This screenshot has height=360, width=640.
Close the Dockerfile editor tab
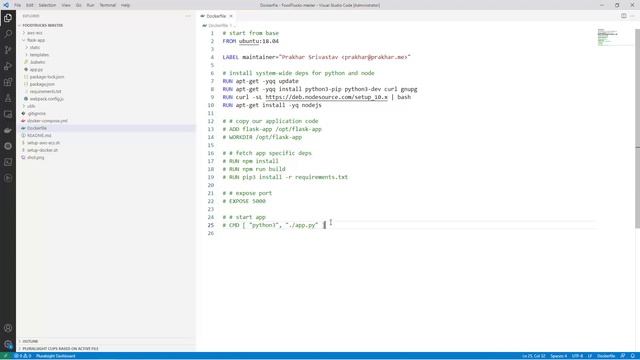coord(231,16)
